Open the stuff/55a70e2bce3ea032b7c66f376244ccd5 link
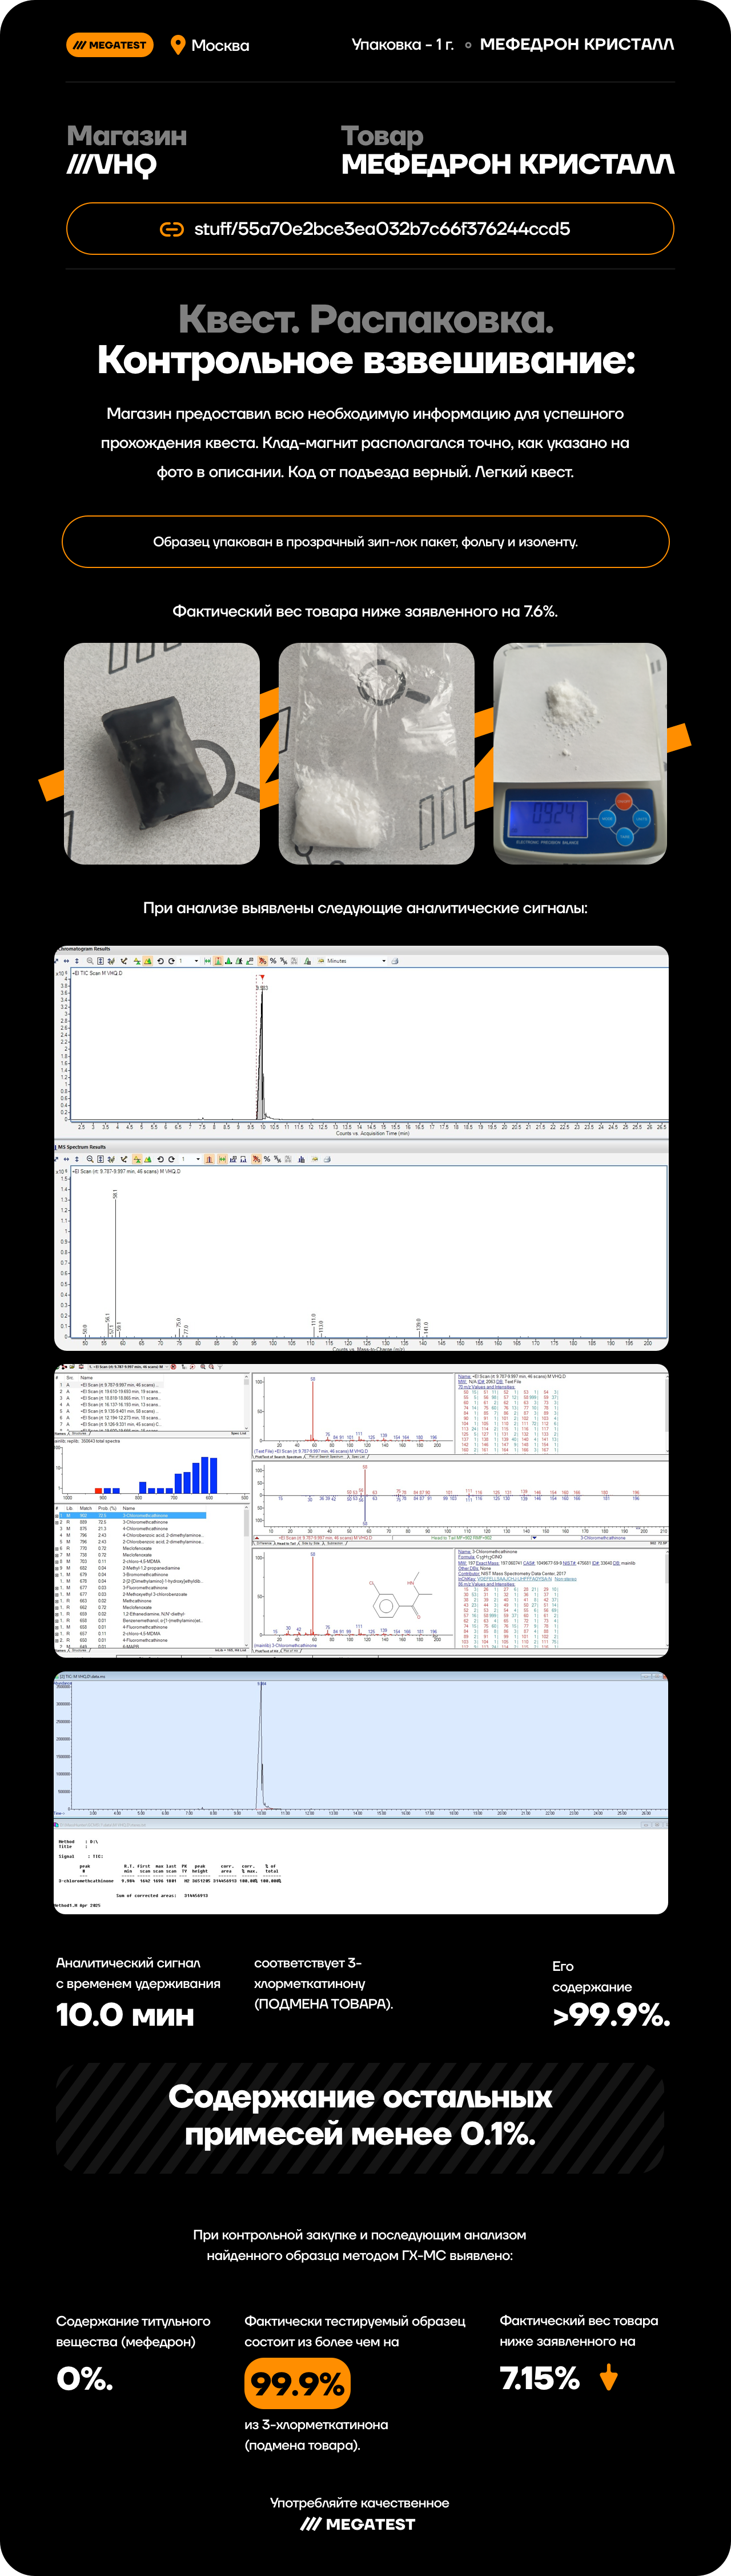 click(x=381, y=229)
